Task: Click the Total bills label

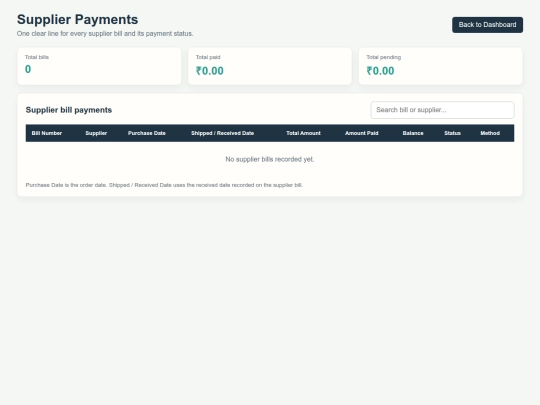Action: tap(37, 57)
